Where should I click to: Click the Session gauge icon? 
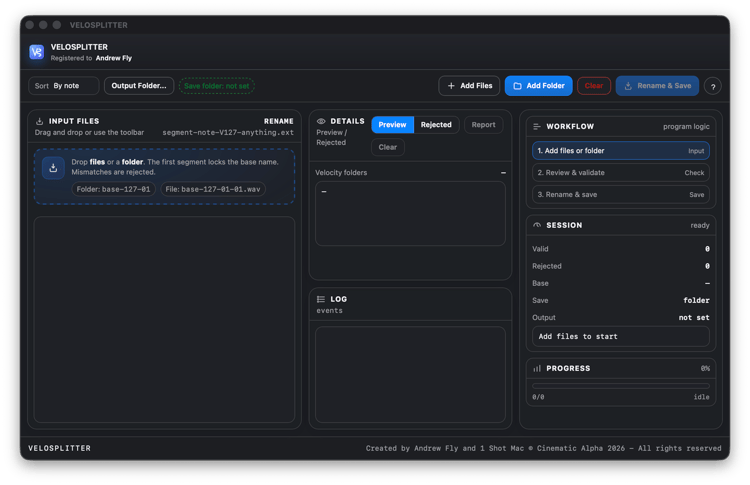tap(537, 225)
